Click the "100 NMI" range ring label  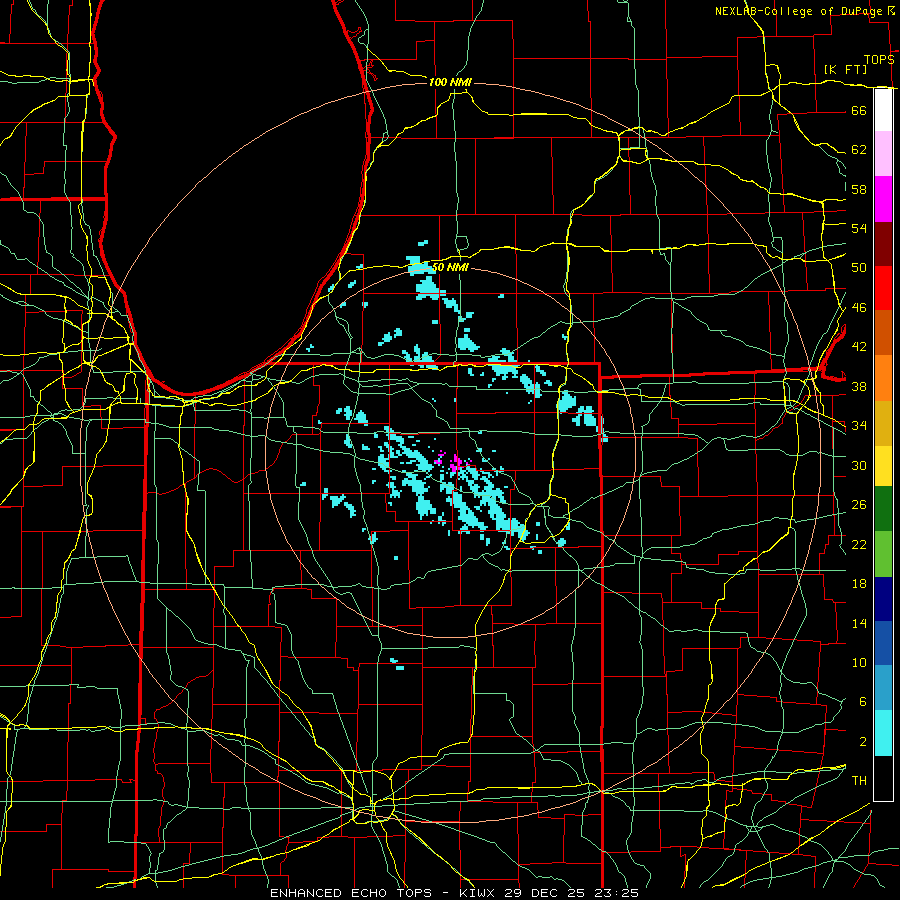click(450, 82)
